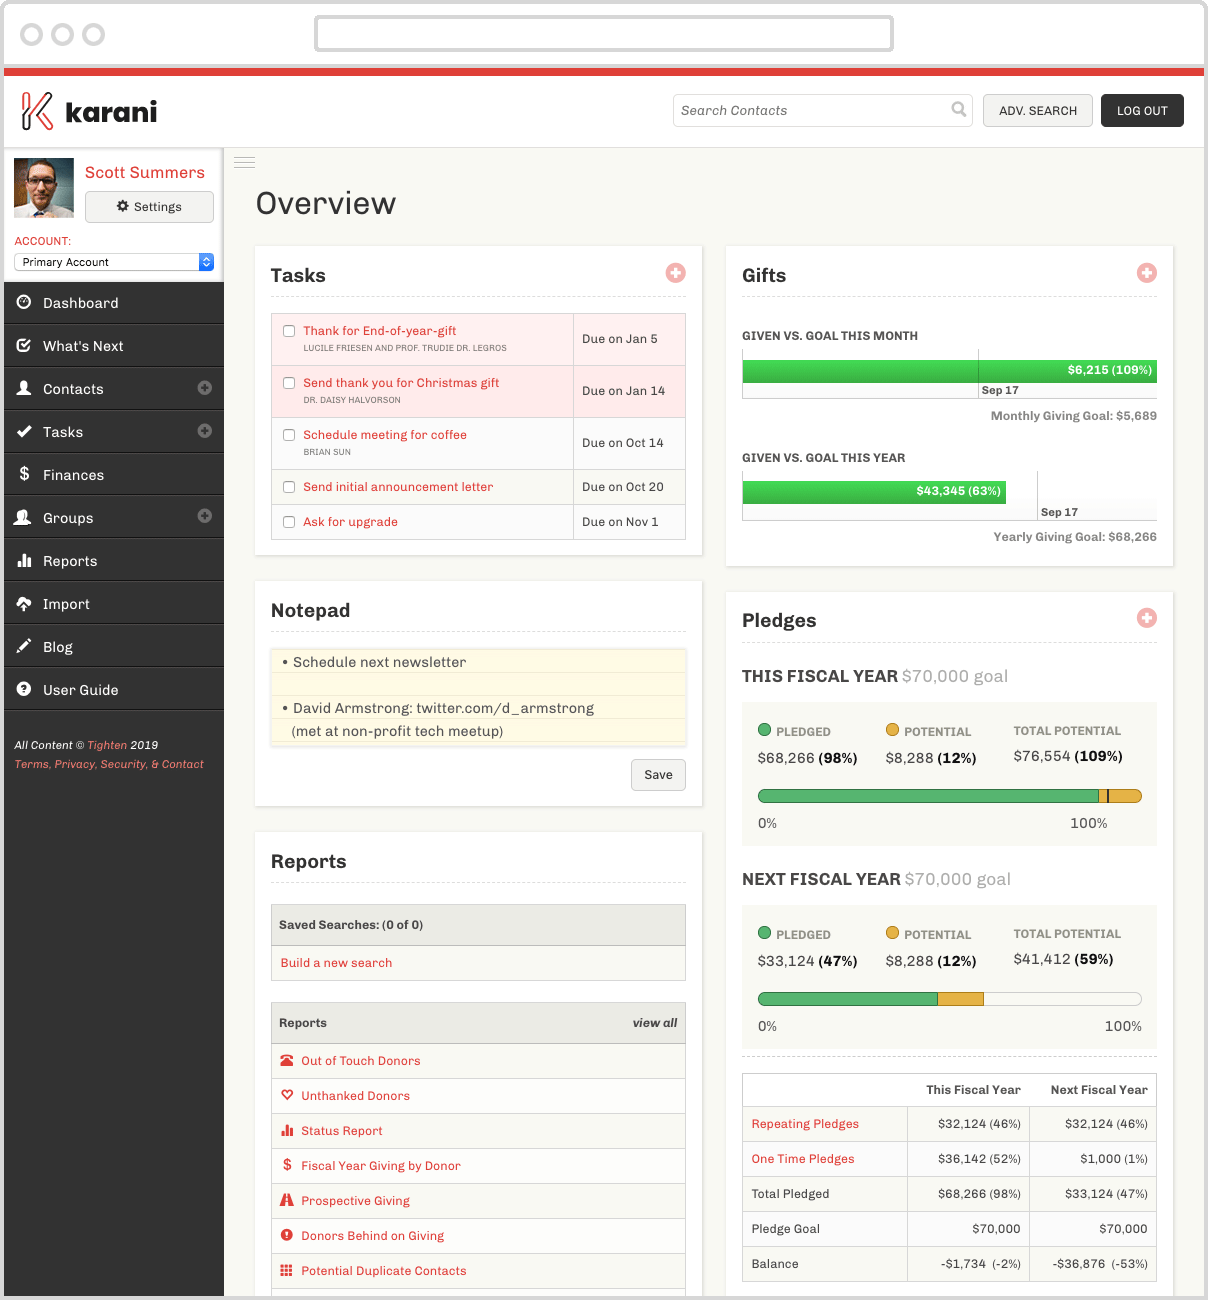Image resolution: width=1208 pixels, height=1300 pixels.
Task: Click the heart icon beside Unthanked Donors
Action: click(287, 1095)
